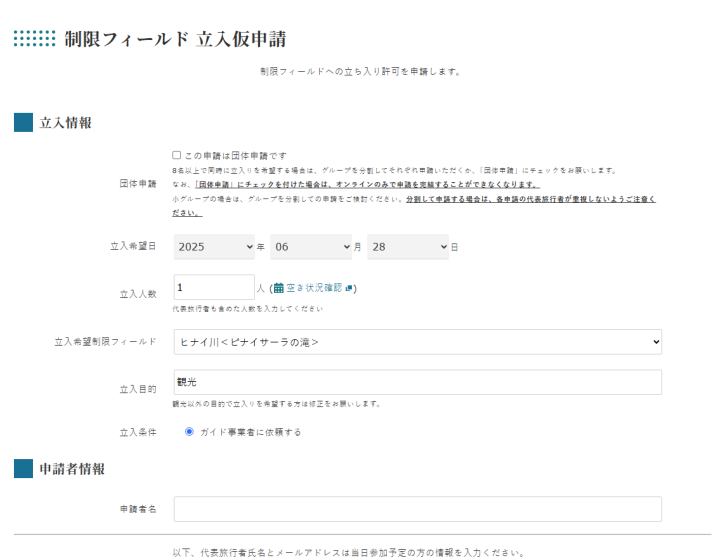Image resolution: width=718 pixels, height=558 pixels.
Task: Open the month dropdown showing 06
Action: pyautogui.click(x=311, y=246)
